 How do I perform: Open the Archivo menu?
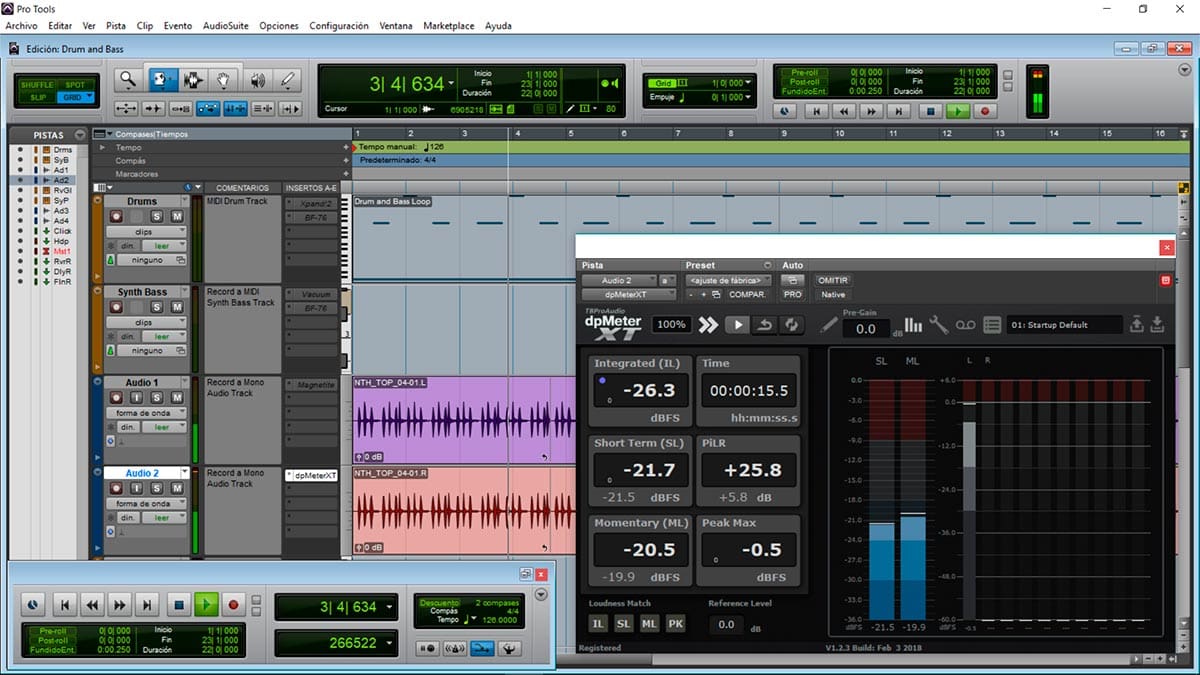[x=21, y=25]
